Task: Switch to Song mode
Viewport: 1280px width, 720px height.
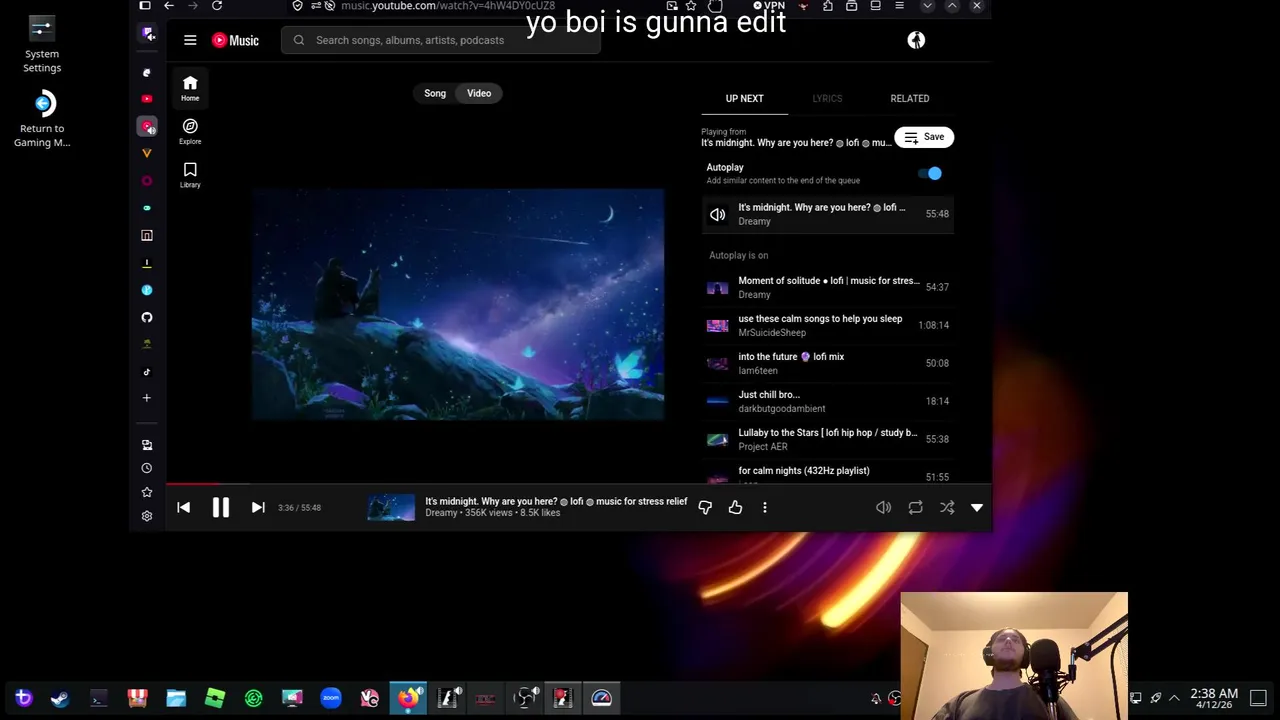Action: point(435,93)
